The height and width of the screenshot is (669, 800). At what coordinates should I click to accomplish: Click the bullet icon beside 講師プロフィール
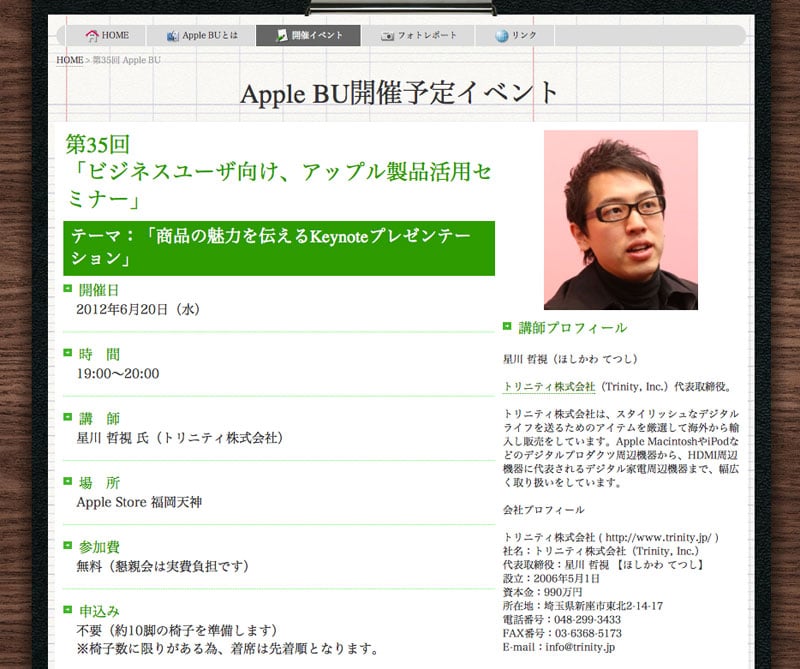coord(507,327)
